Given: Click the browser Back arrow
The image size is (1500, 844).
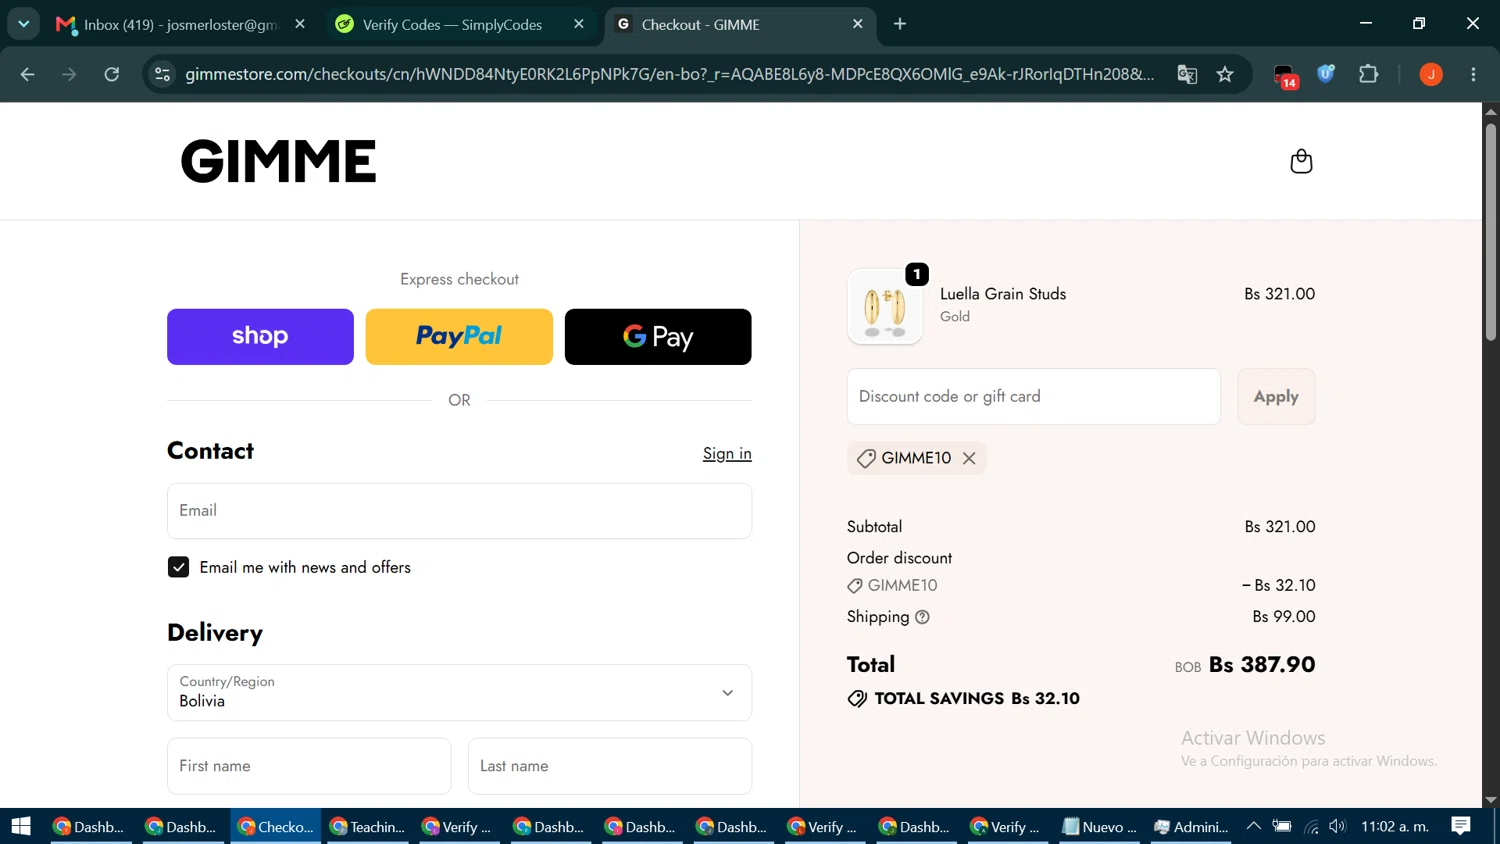Looking at the screenshot, I should (27, 74).
